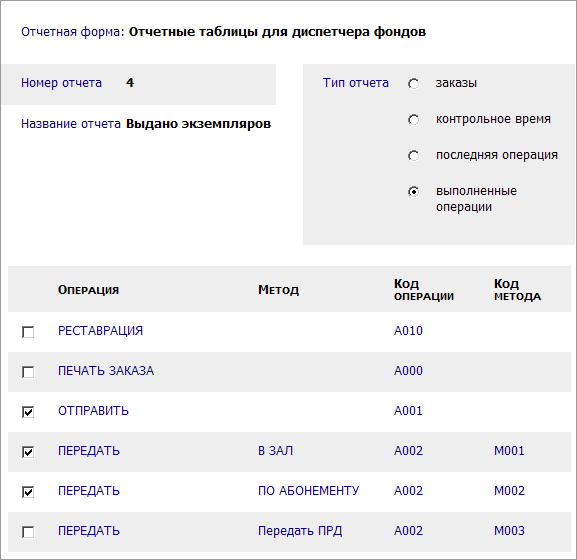
Task: Click the В ЗАЛ method text
Action: pos(275,451)
